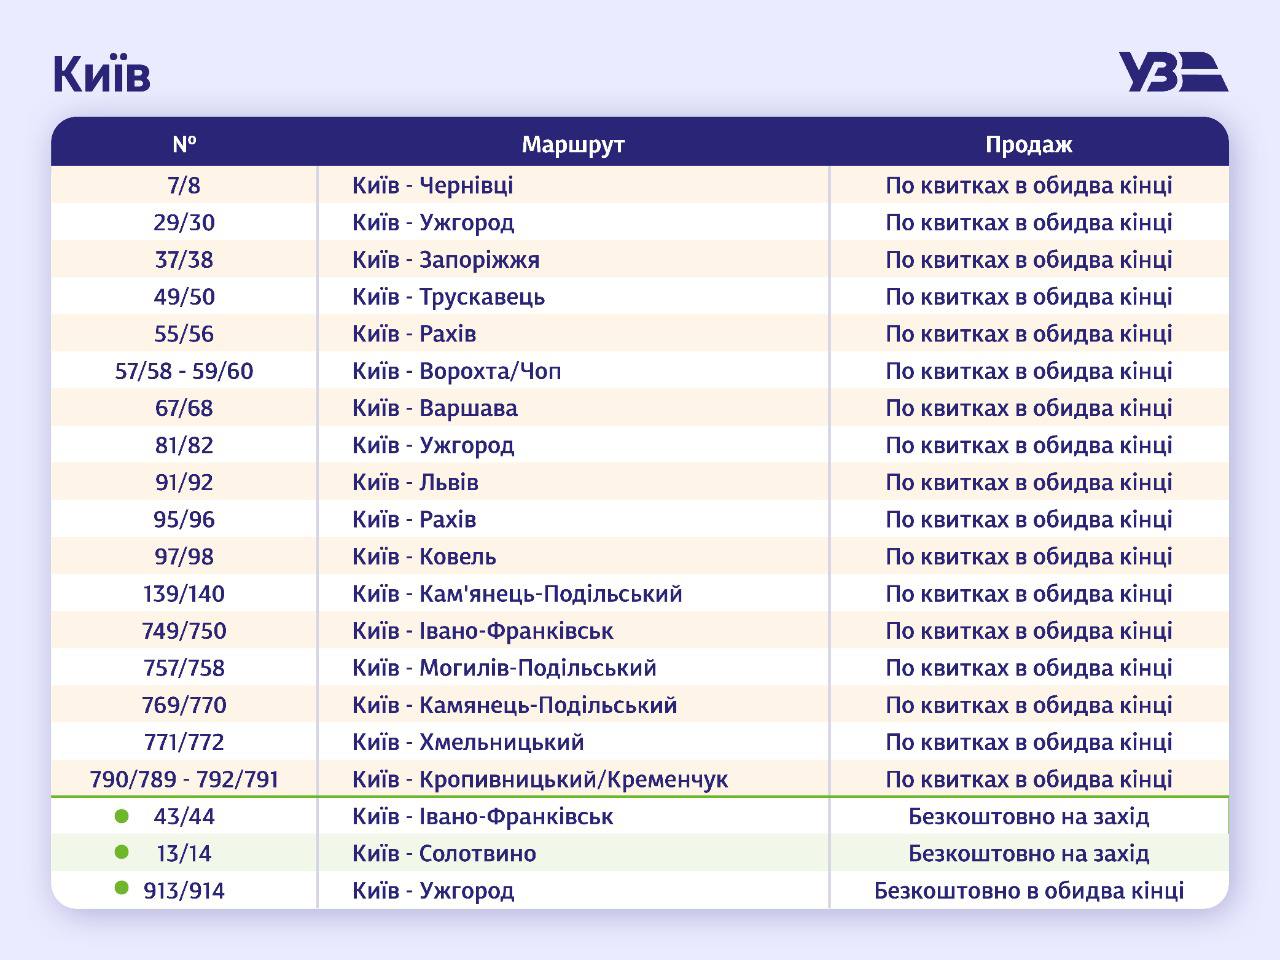Click the Київ - Варшава route

tap(434, 408)
